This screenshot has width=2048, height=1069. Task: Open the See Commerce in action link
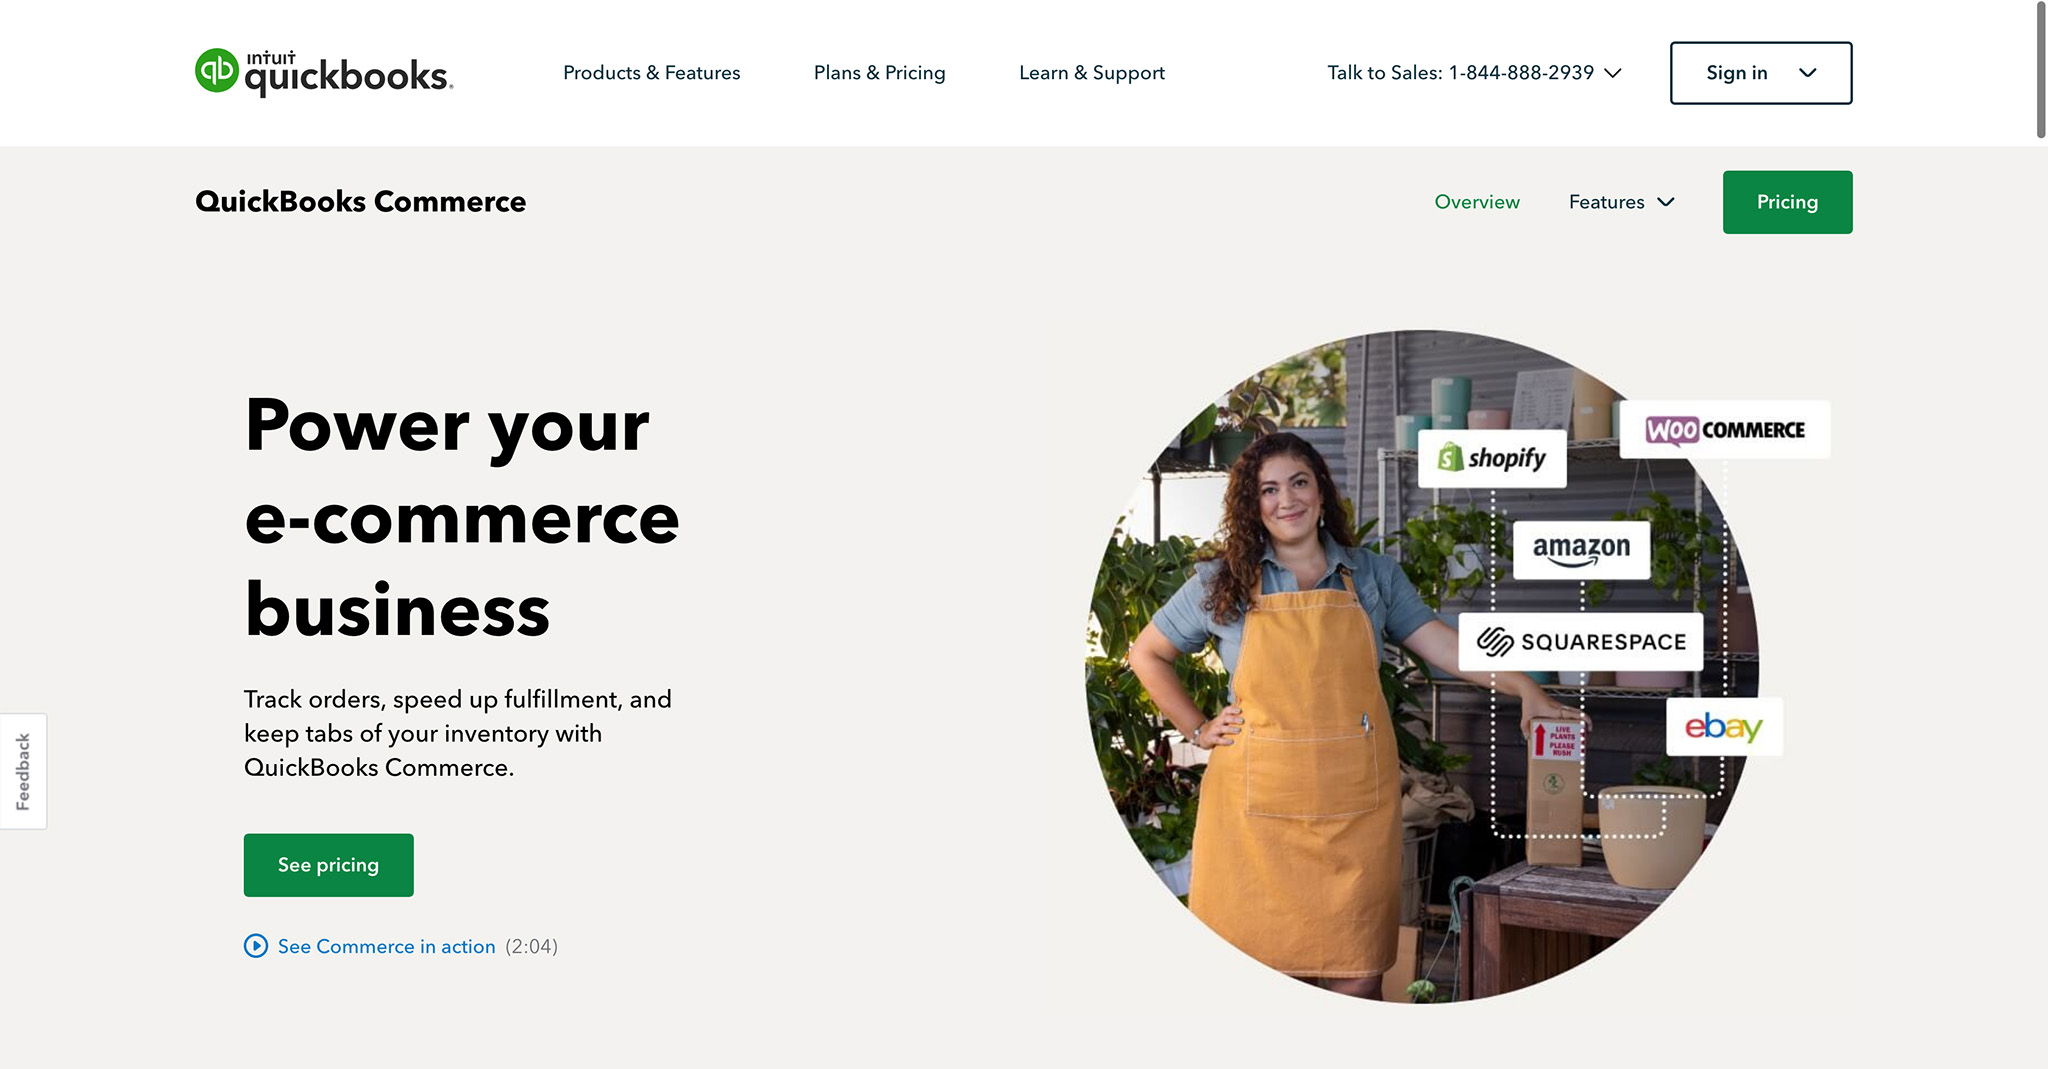coord(386,946)
